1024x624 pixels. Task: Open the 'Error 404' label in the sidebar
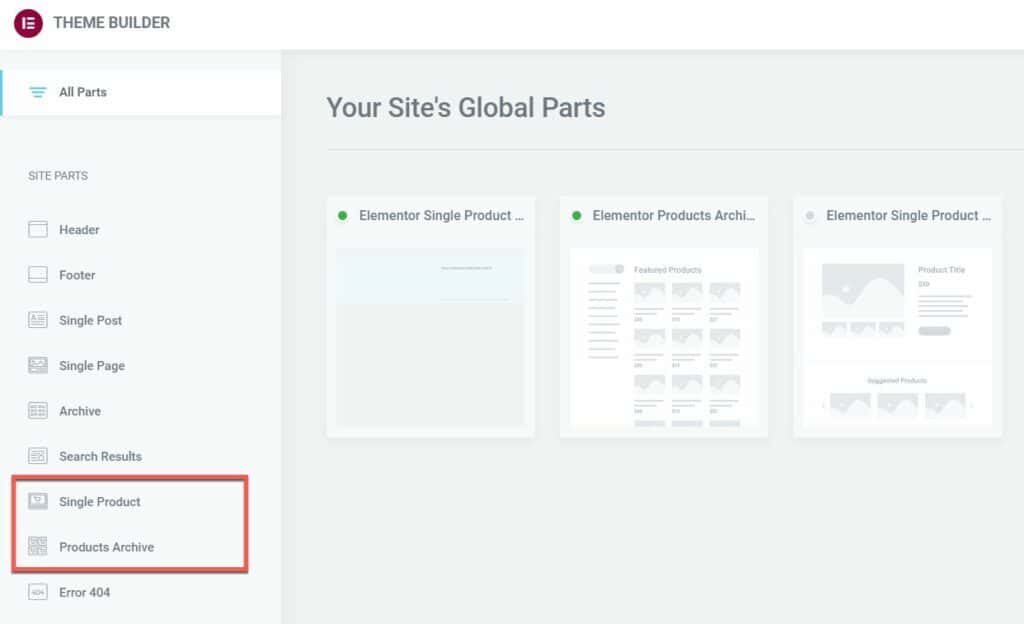(85, 593)
